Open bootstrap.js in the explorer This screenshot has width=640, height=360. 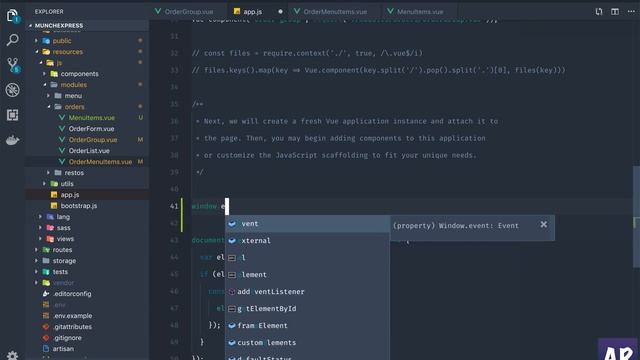click(87, 206)
